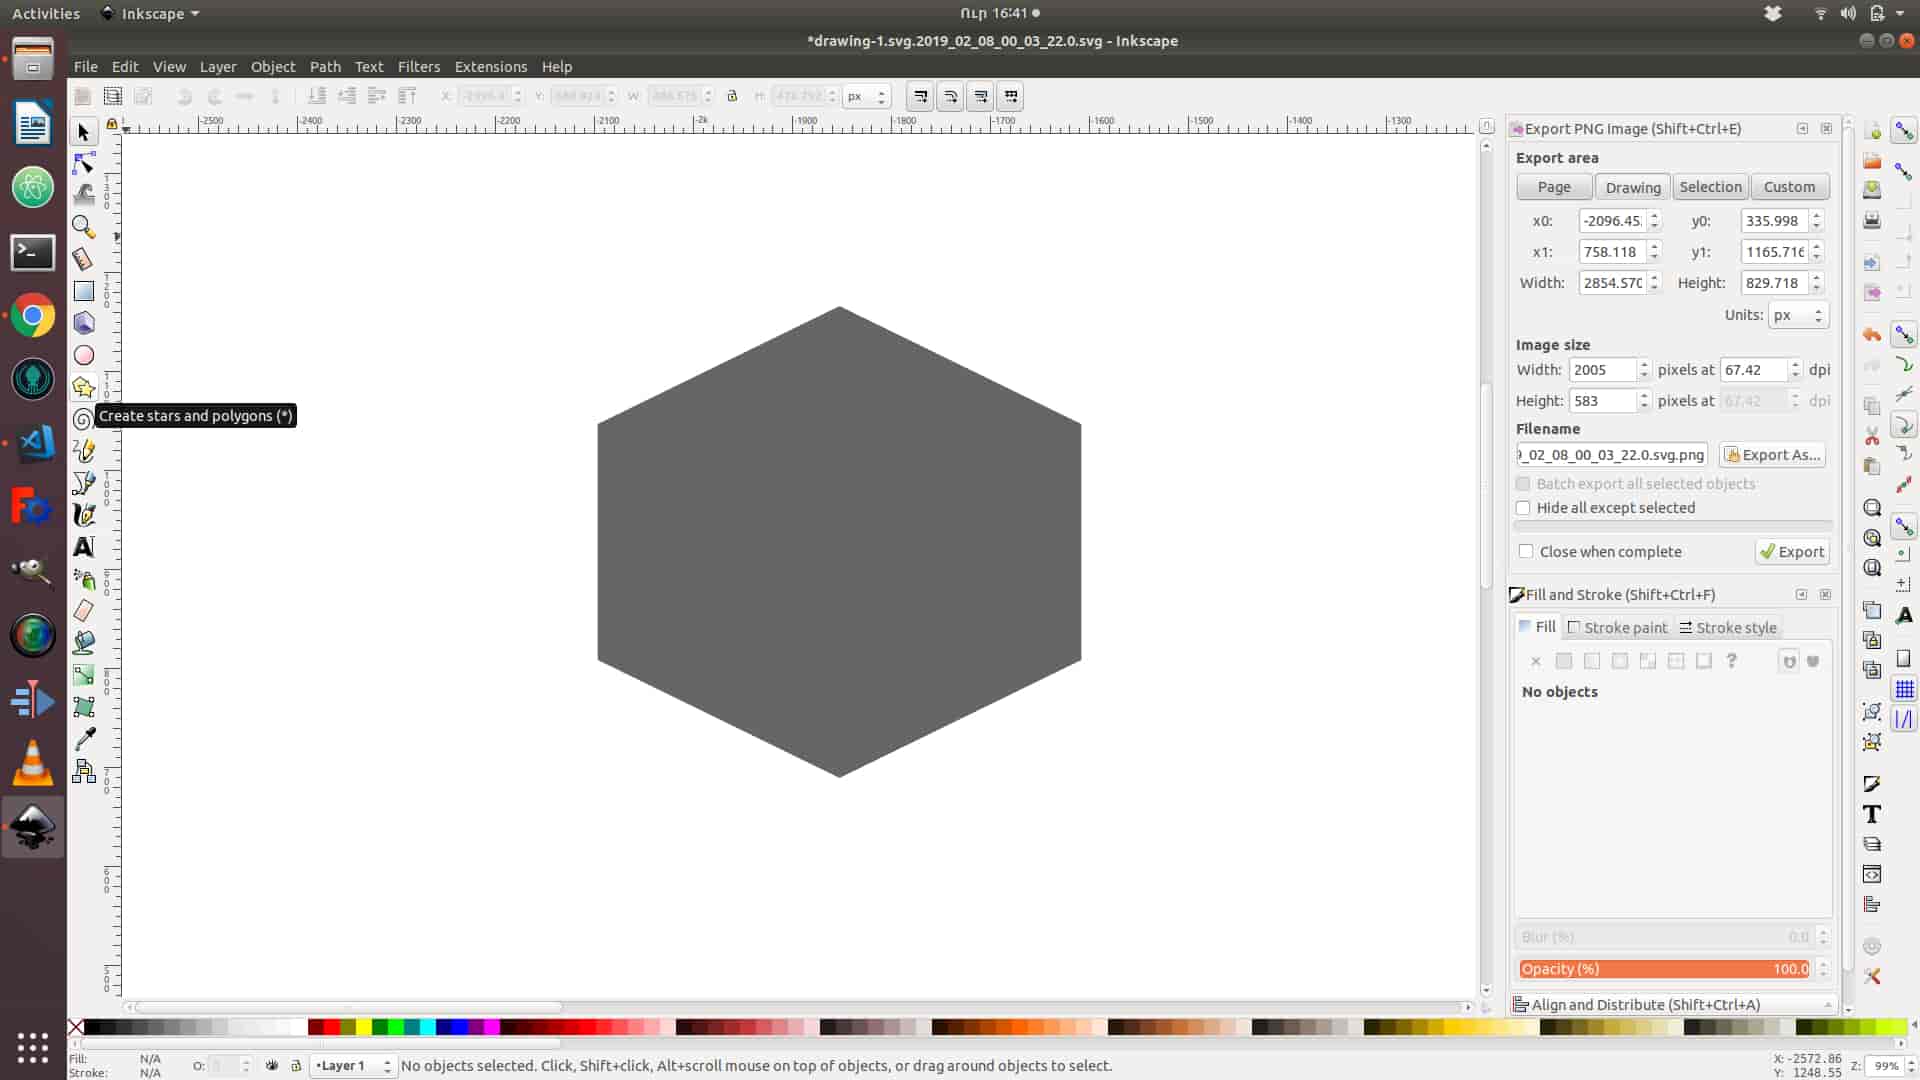Select the Ellipse circle tool

click(x=84, y=355)
